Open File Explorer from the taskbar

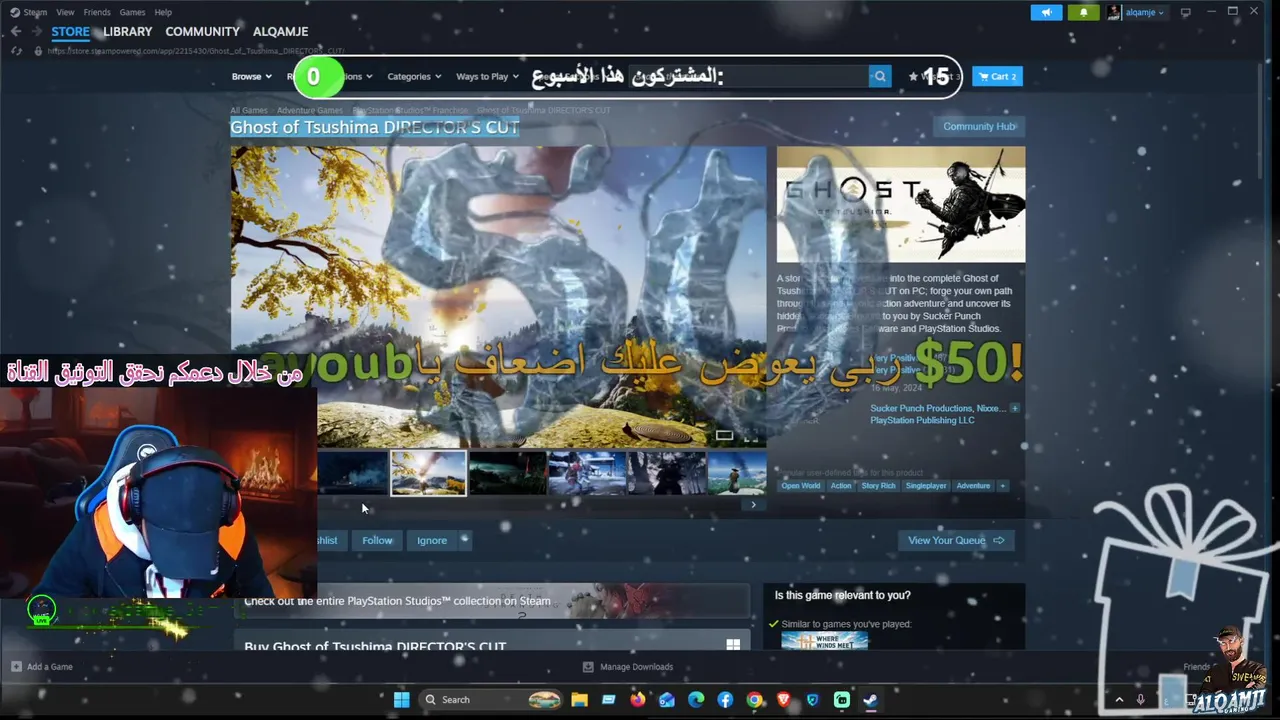[x=579, y=700]
